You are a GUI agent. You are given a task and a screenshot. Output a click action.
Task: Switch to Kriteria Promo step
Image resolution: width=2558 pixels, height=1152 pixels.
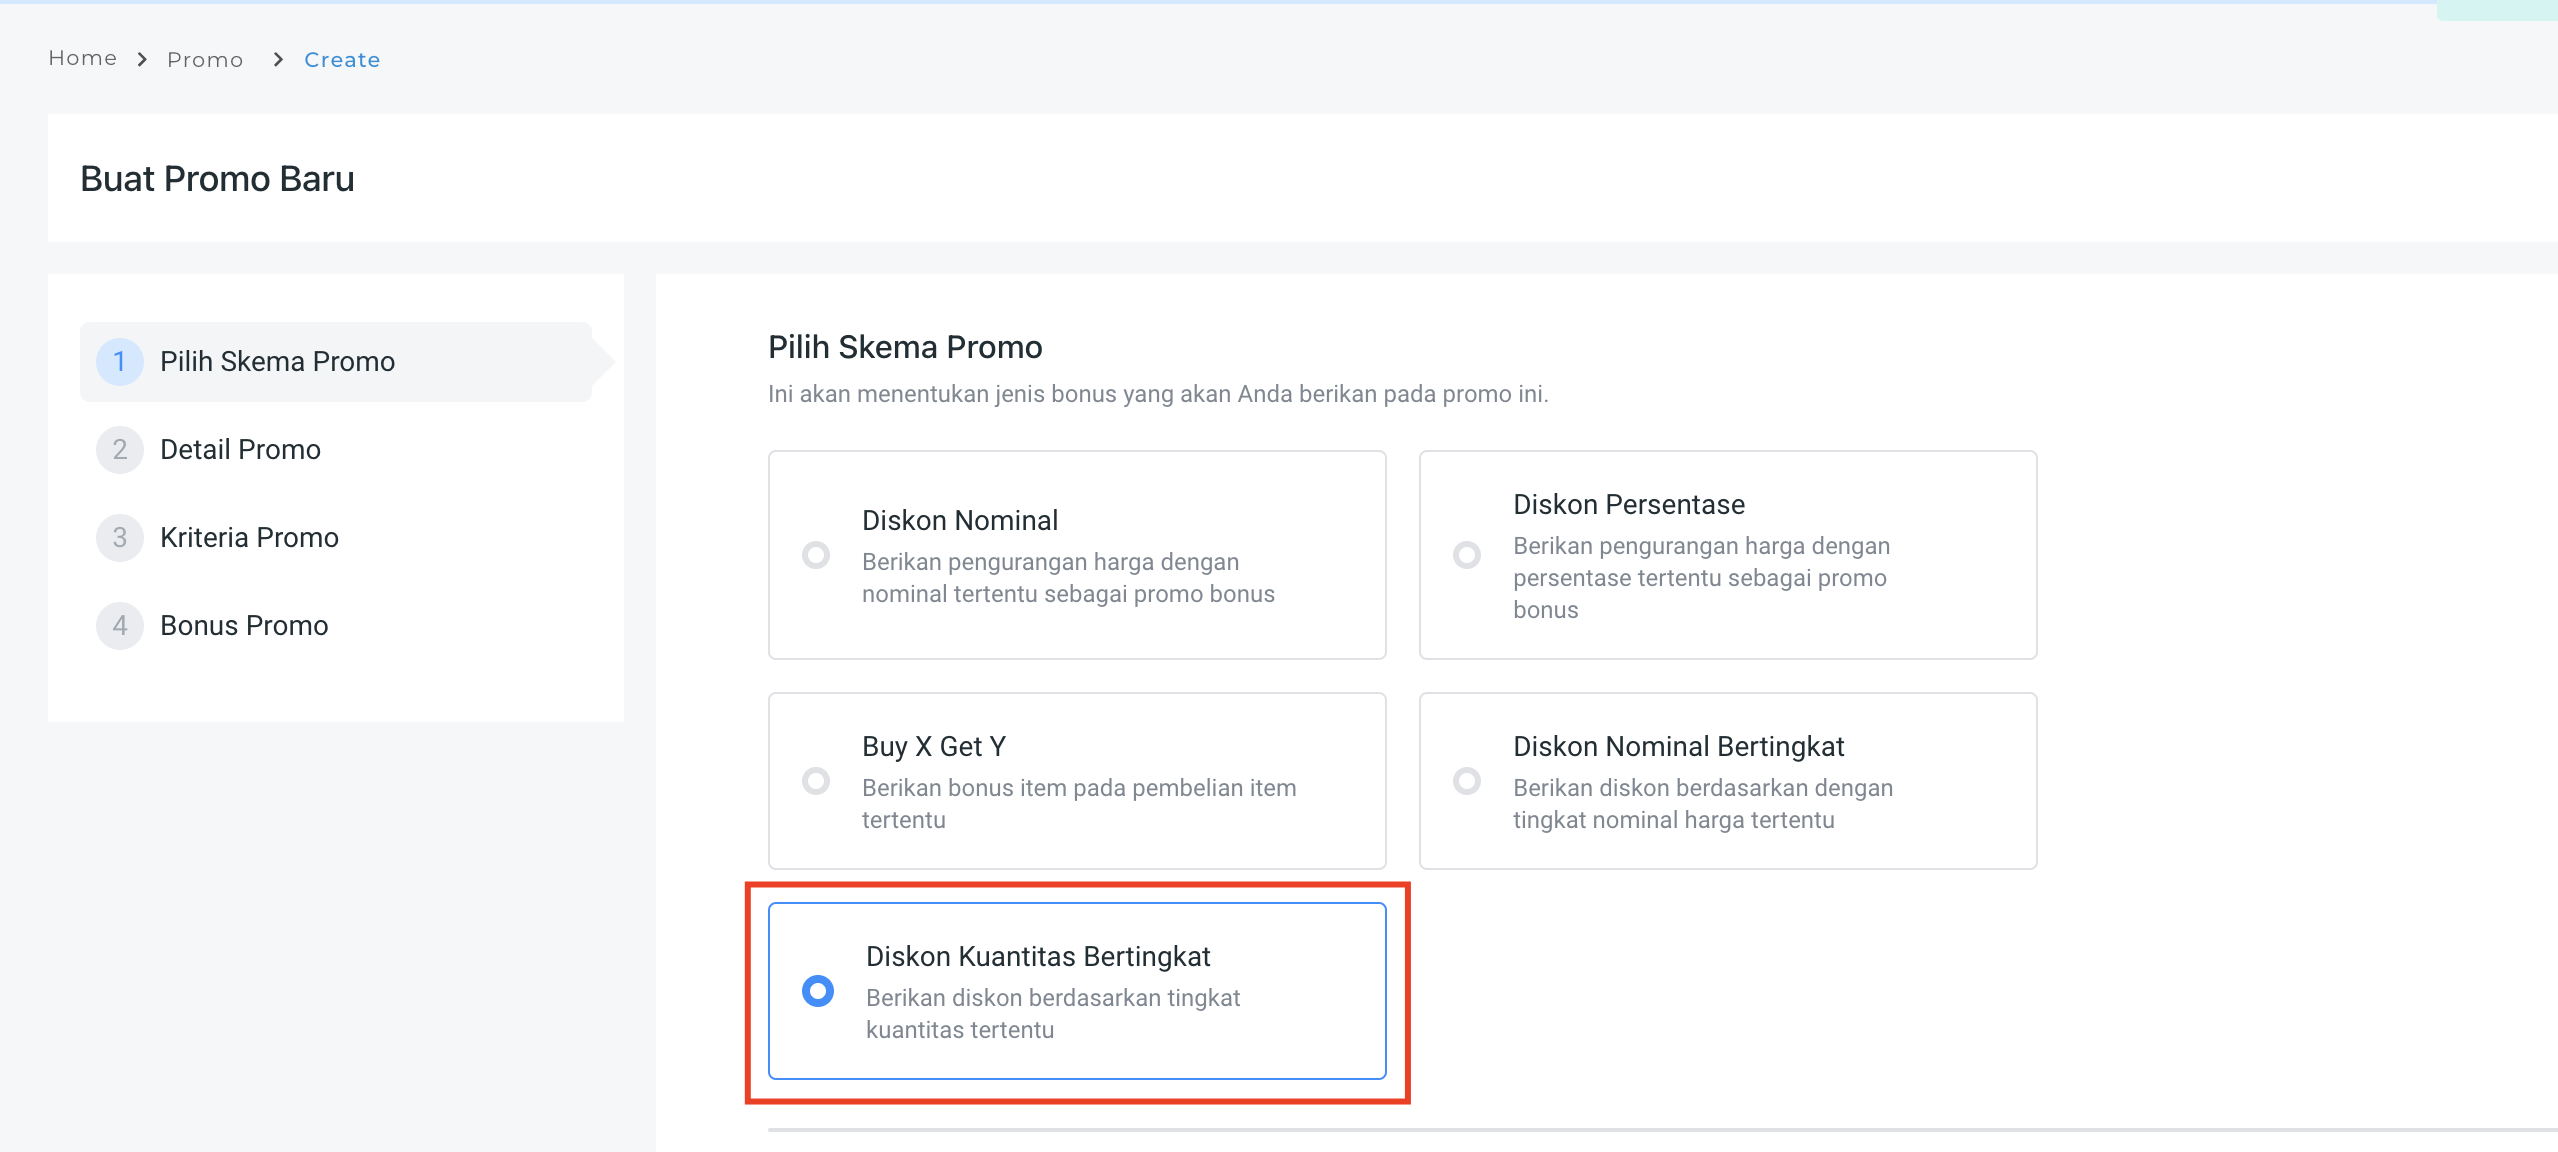click(249, 538)
